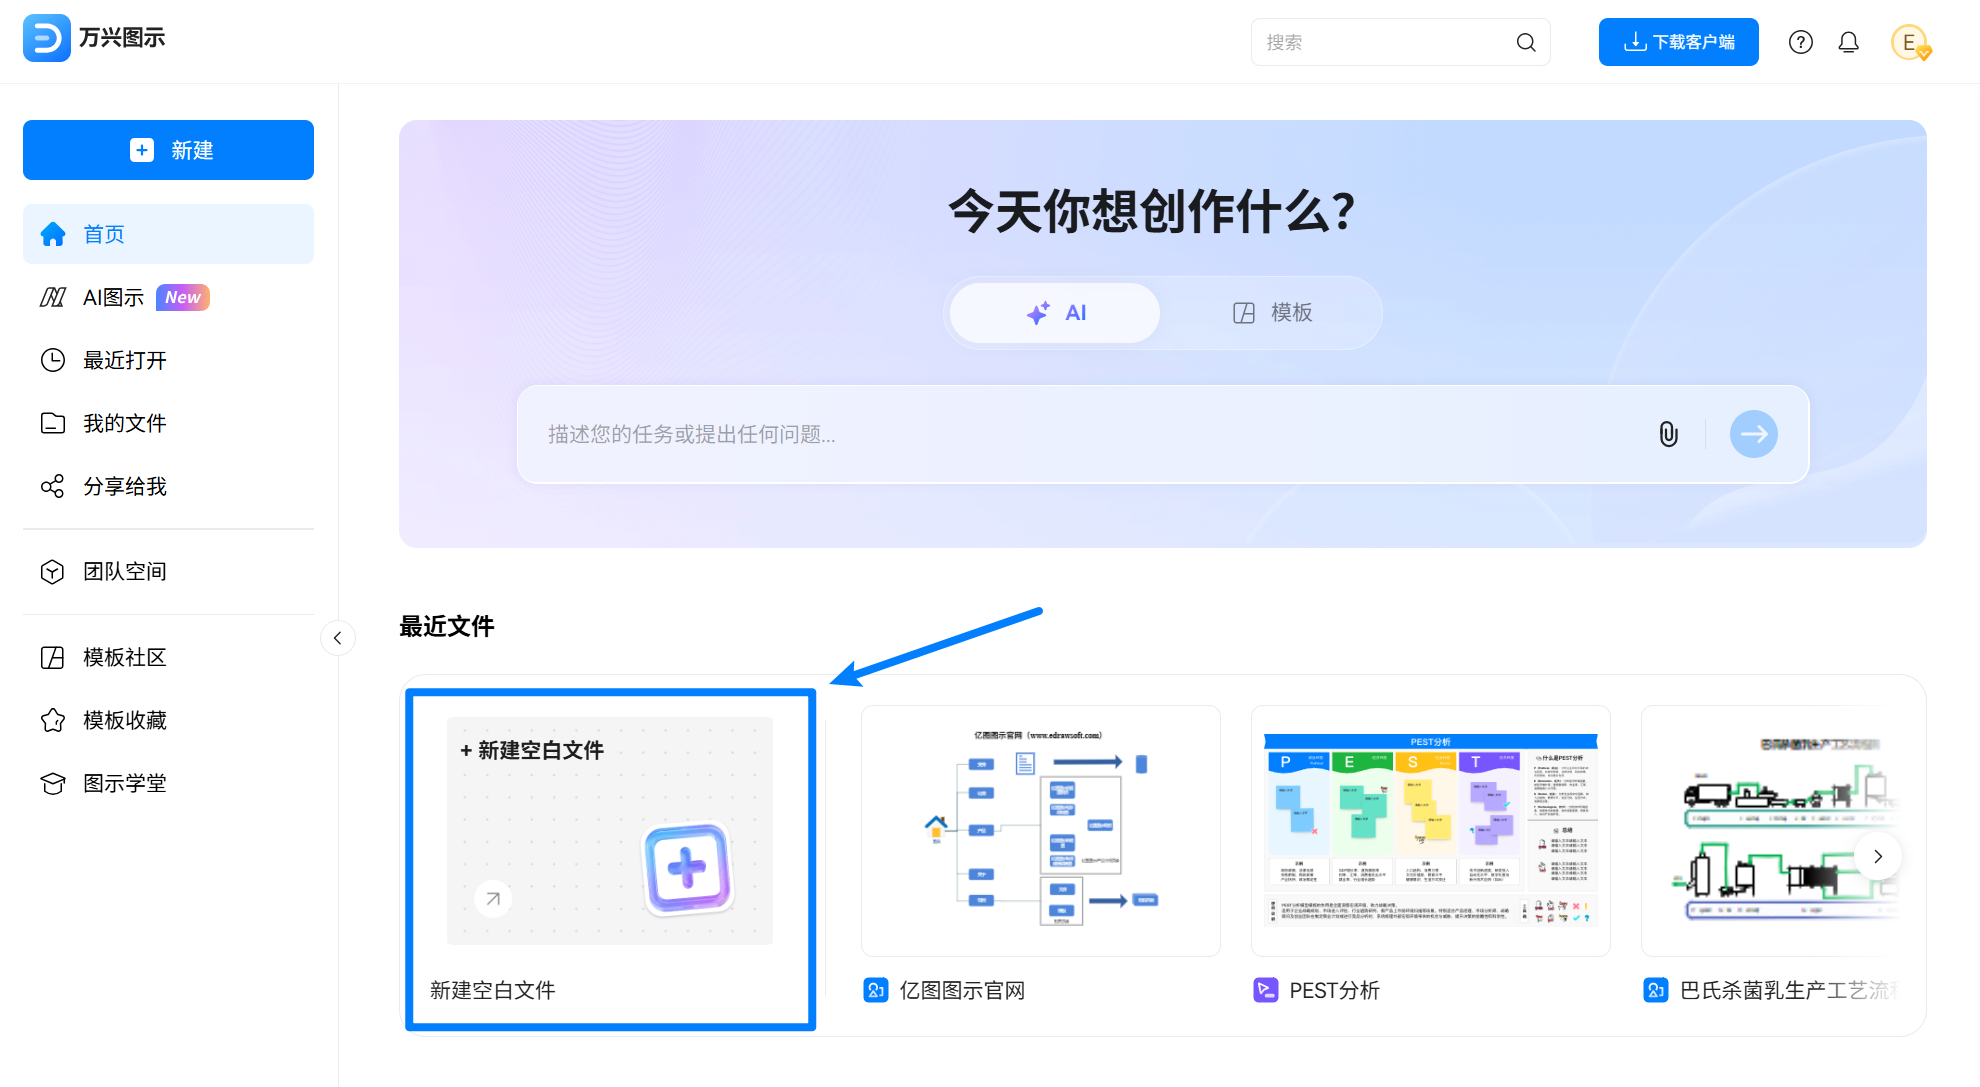Open the notifications bell icon
1980x1087 pixels.
click(1848, 42)
